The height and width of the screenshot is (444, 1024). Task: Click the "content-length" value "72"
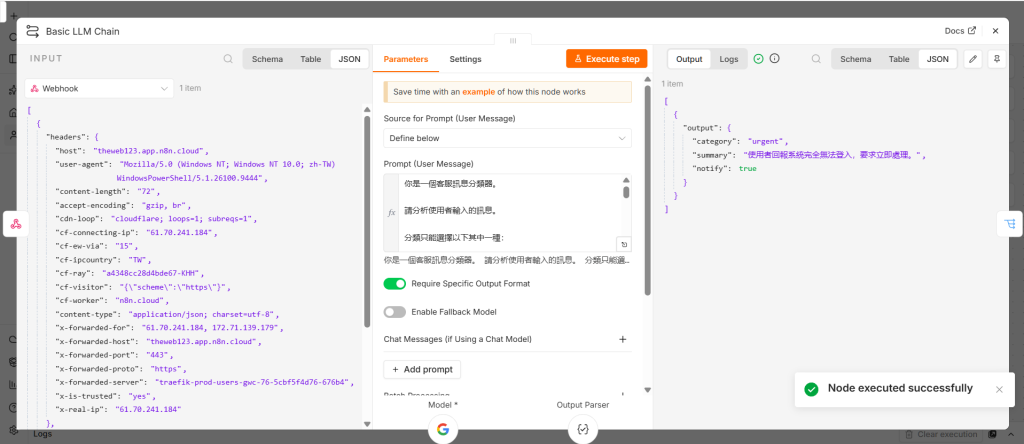point(147,191)
